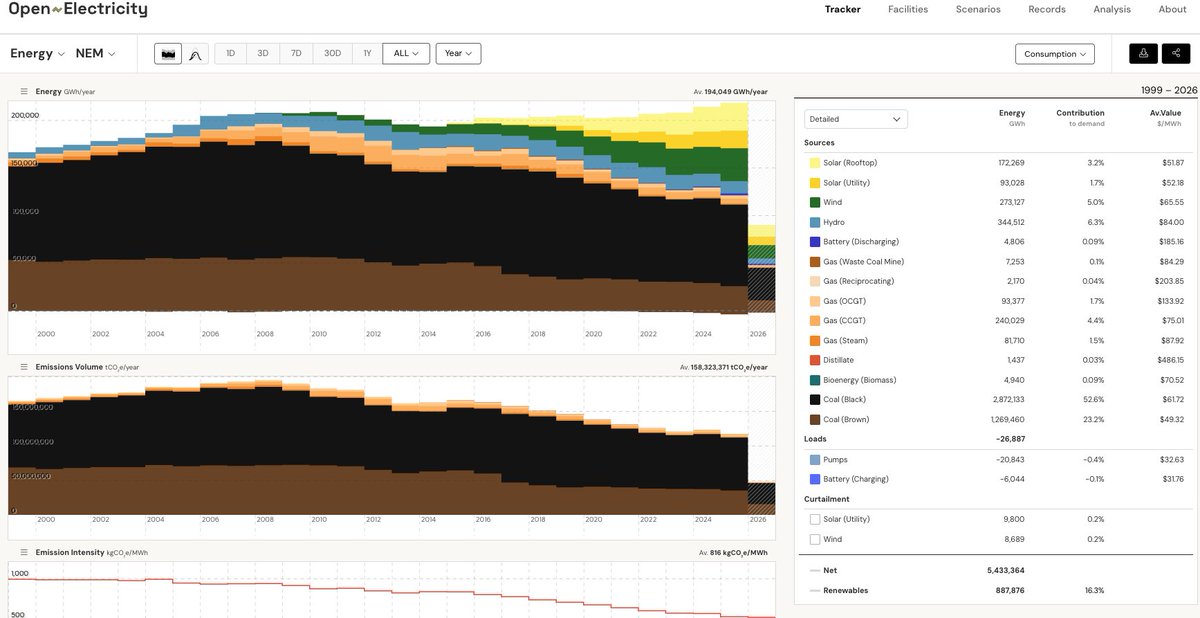The width and height of the screenshot is (1200, 618).
Task: Go to the About tab
Action: click(x=1172, y=9)
